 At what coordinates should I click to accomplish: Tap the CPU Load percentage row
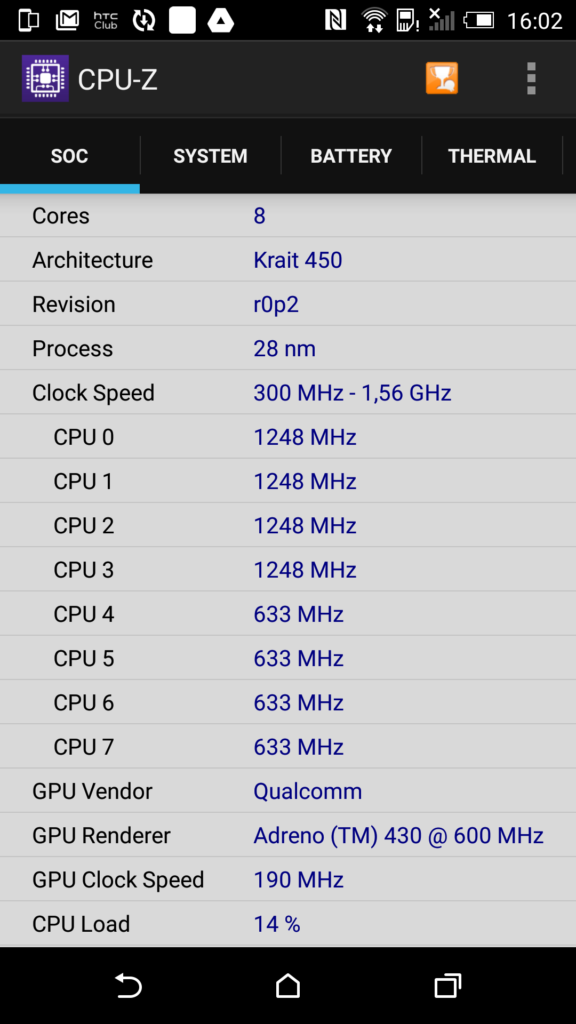[x=288, y=924]
